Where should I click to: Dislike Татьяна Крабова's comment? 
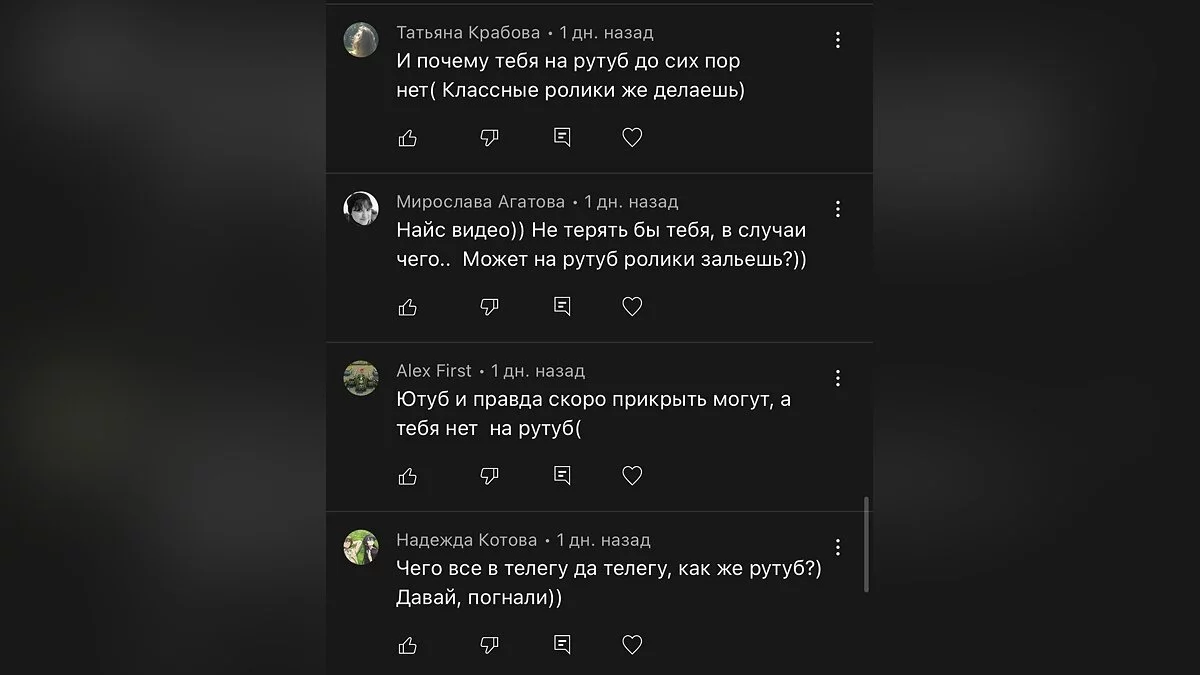[489, 138]
